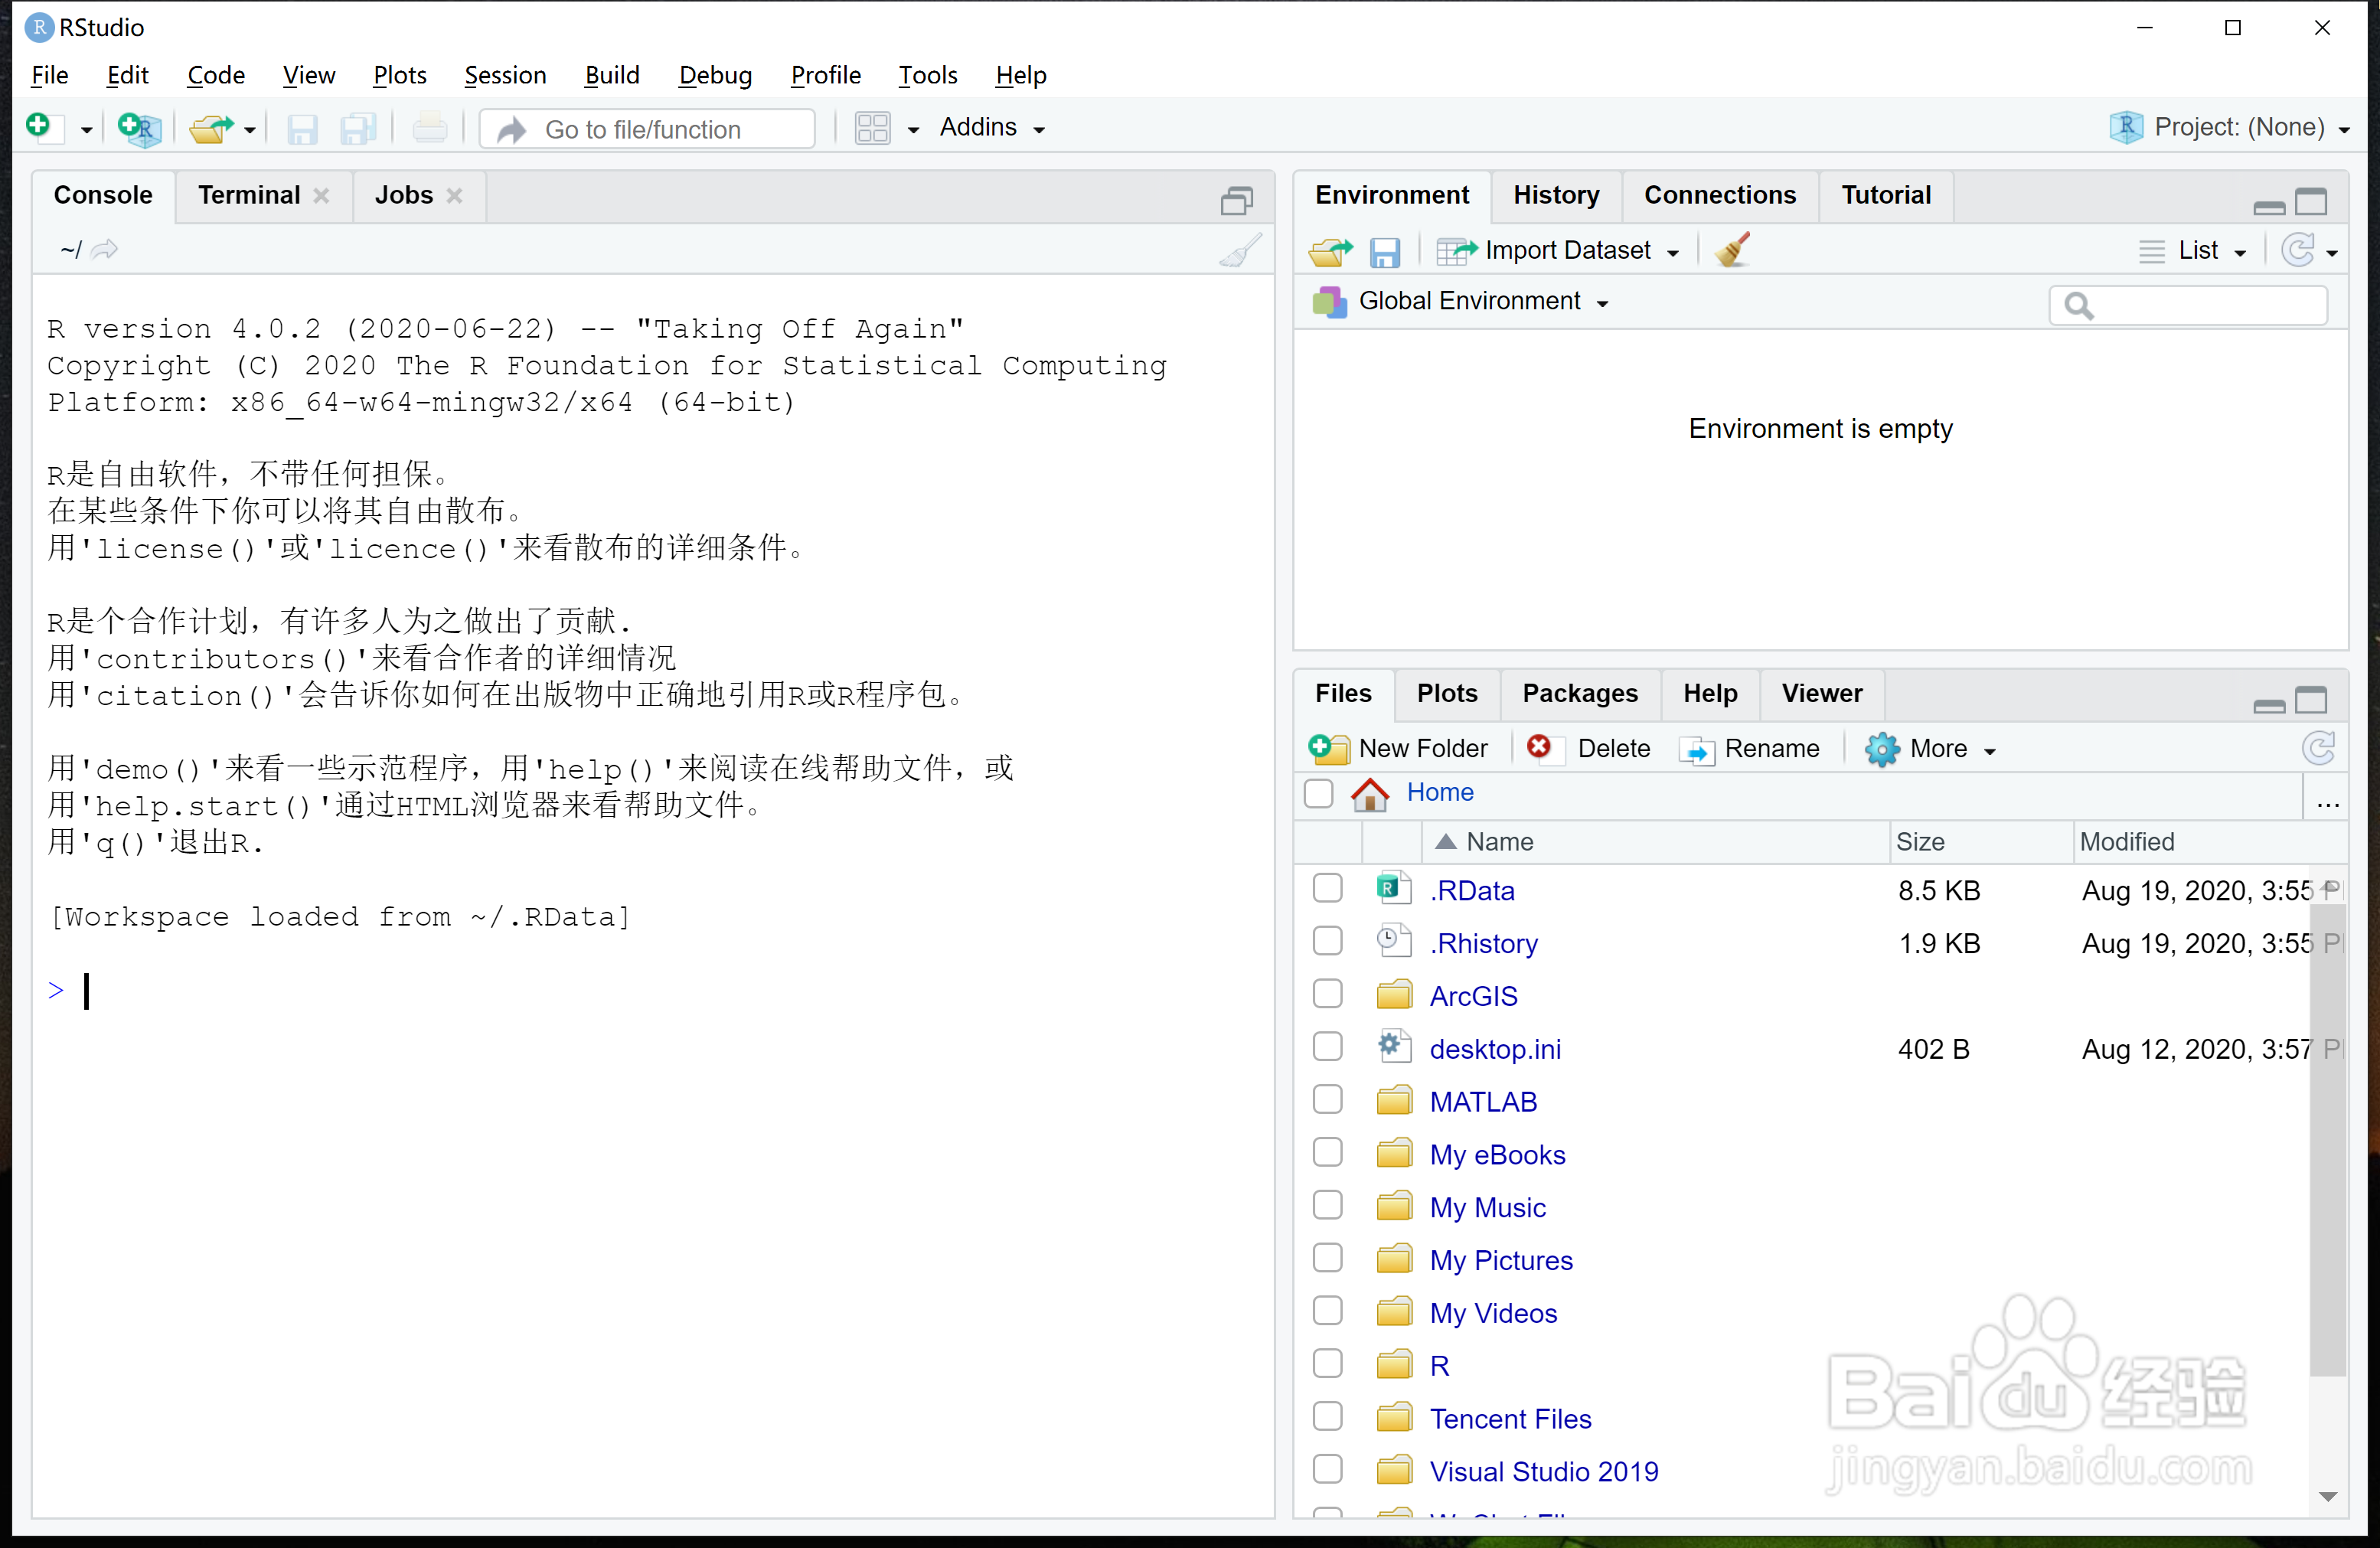Viewport: 2380px width, 1548px height.
Task: Check the My eBooks checkbox
Action: (1327, 1153)
